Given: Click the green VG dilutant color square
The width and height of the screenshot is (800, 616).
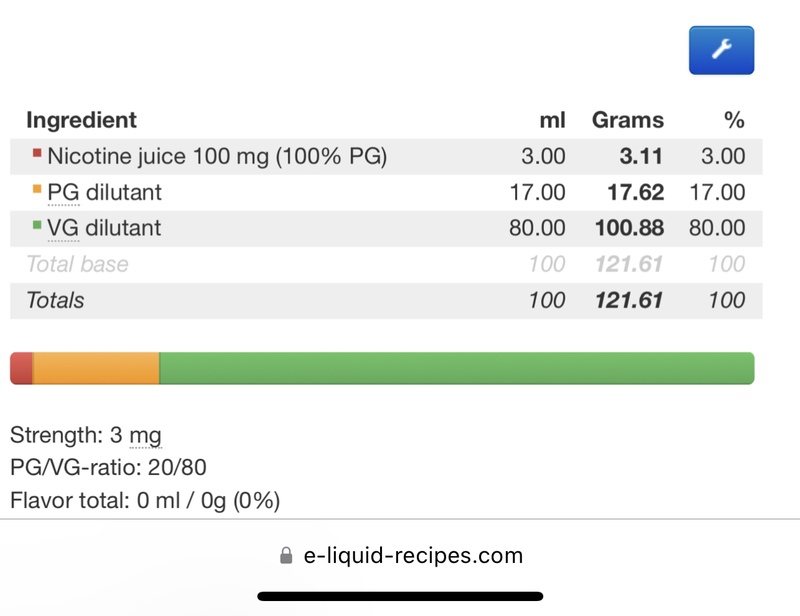Looking at the screenshot, I should pos(37,225).
